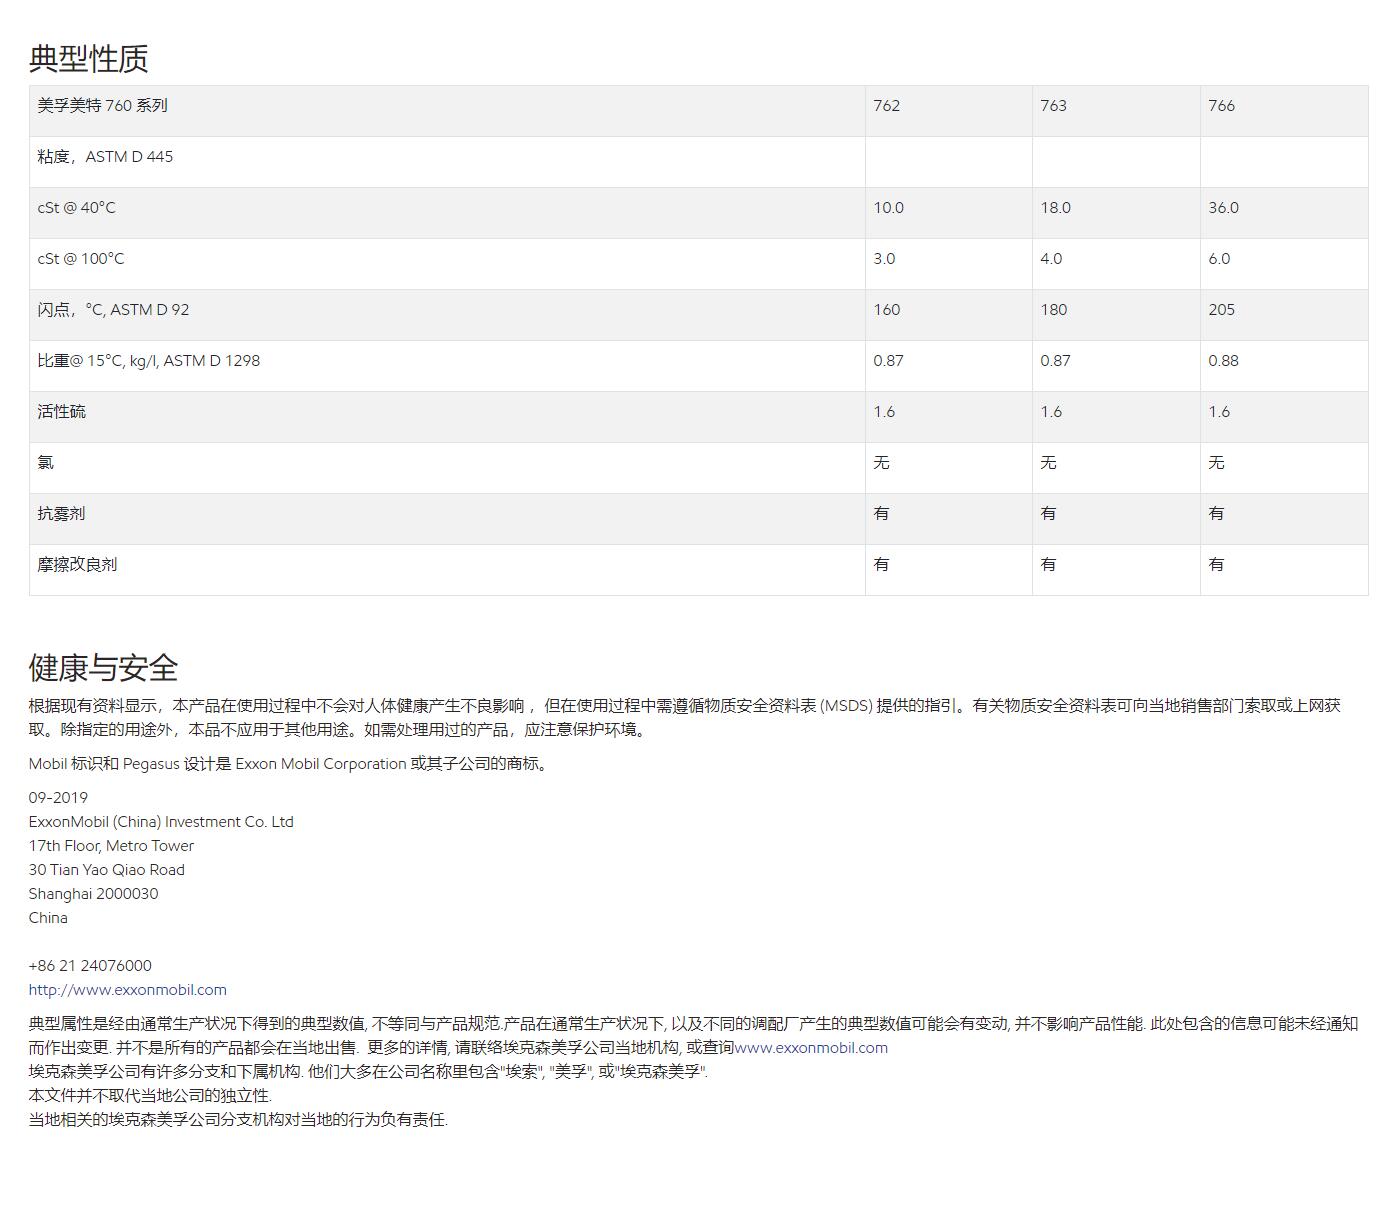Screen dimensions: 1392x1209
Task: Select the 典型性质 heading
Action: 89,58
